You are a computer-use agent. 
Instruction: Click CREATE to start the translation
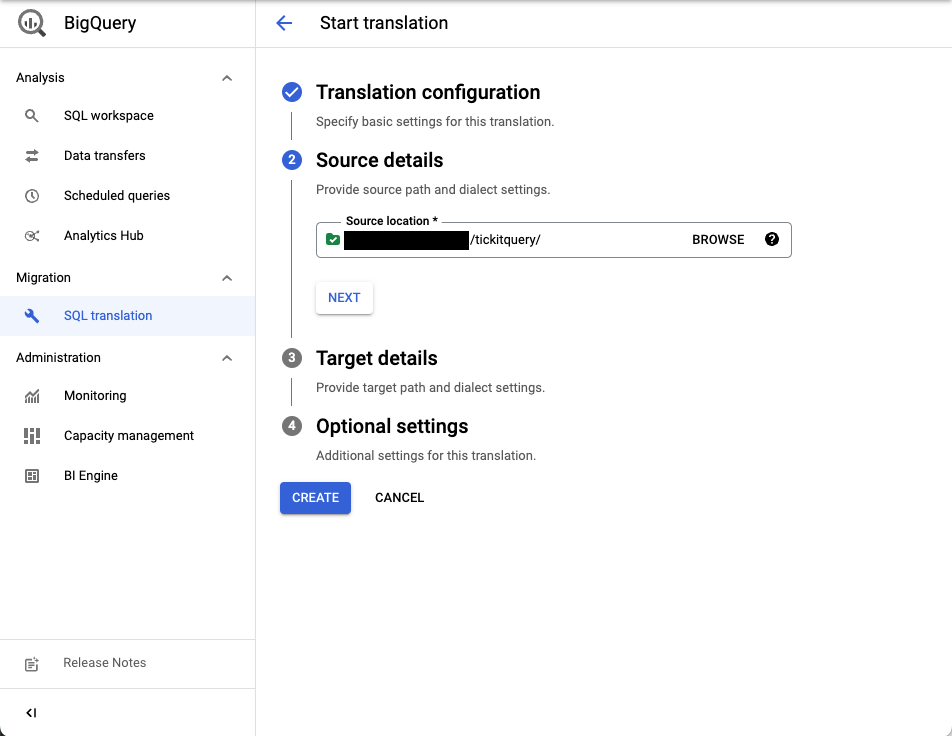(x=315, y=497)
